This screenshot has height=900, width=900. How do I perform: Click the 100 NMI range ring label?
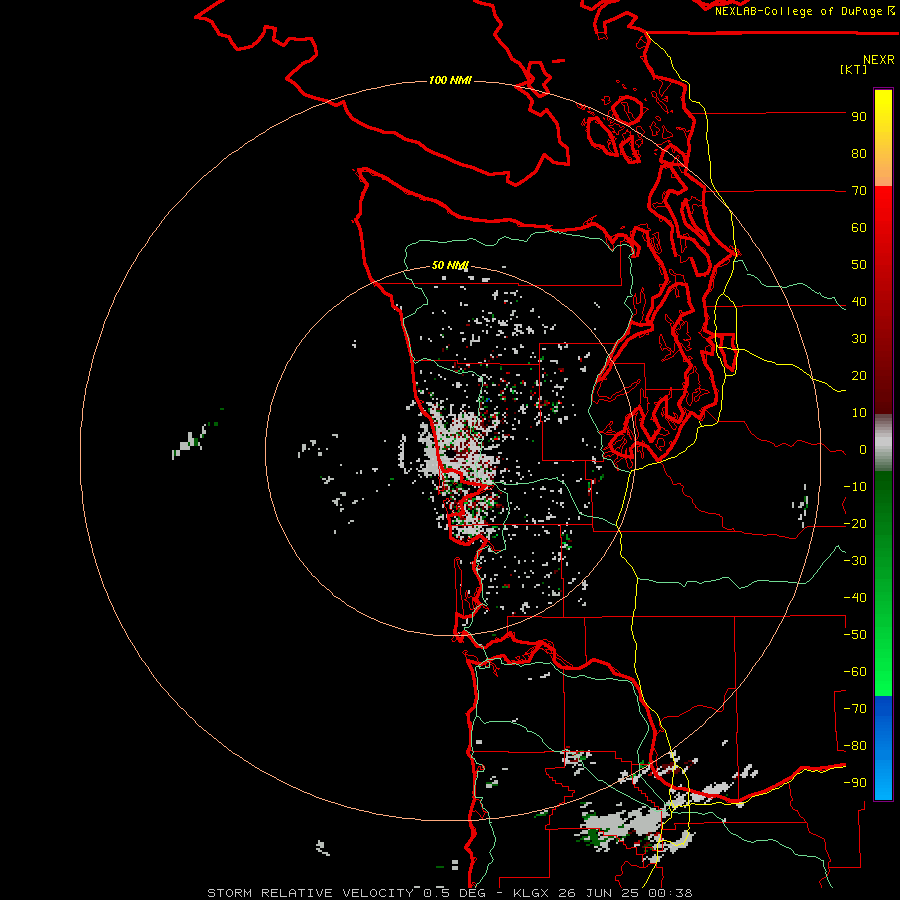click(450, 80)
